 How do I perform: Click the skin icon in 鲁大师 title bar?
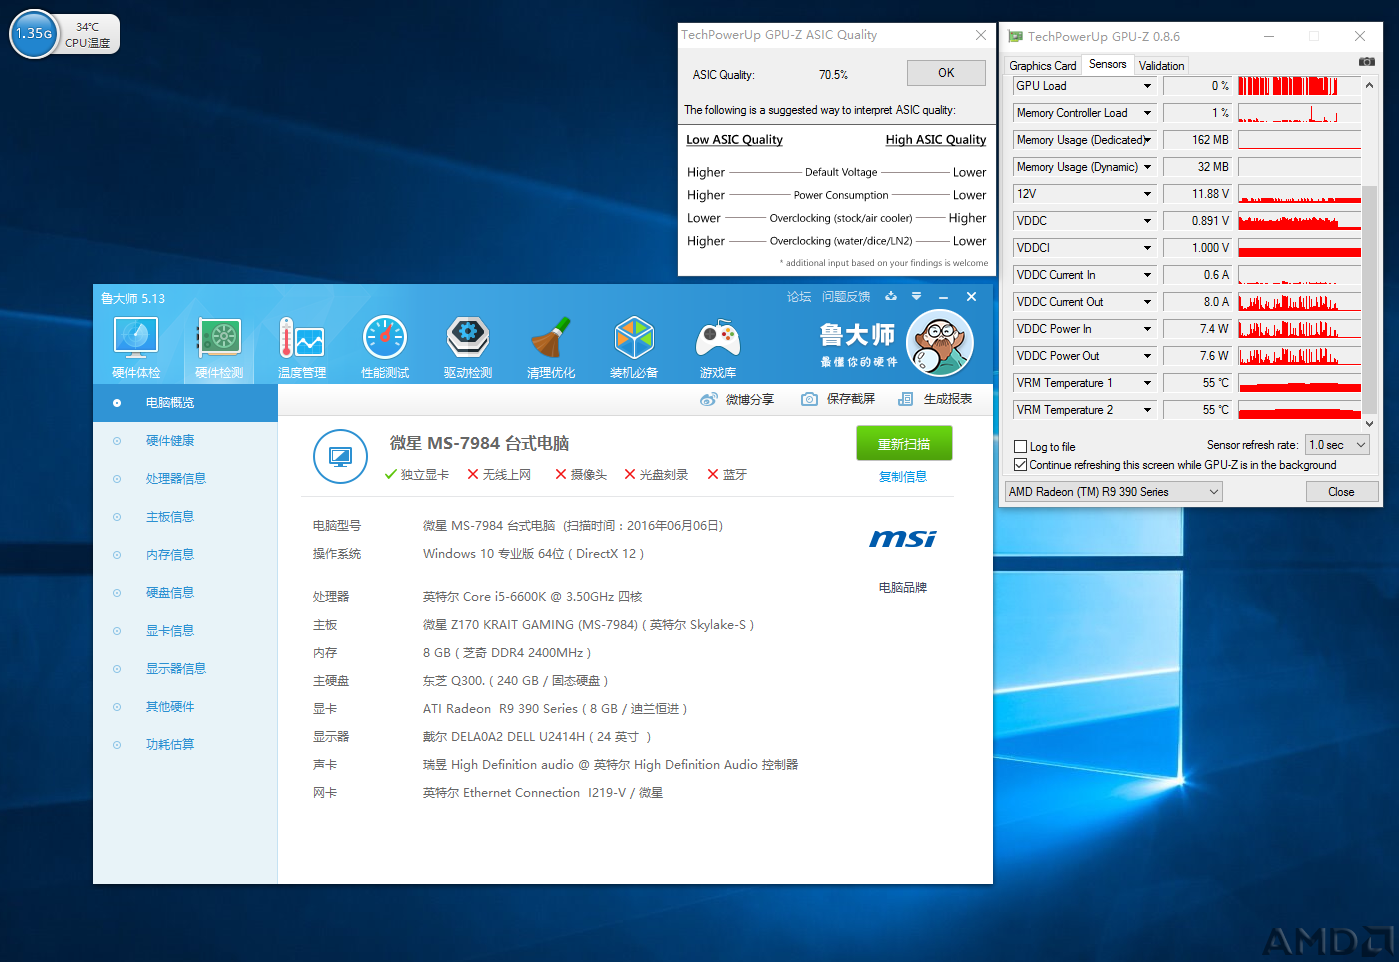(x=891, y=296)
